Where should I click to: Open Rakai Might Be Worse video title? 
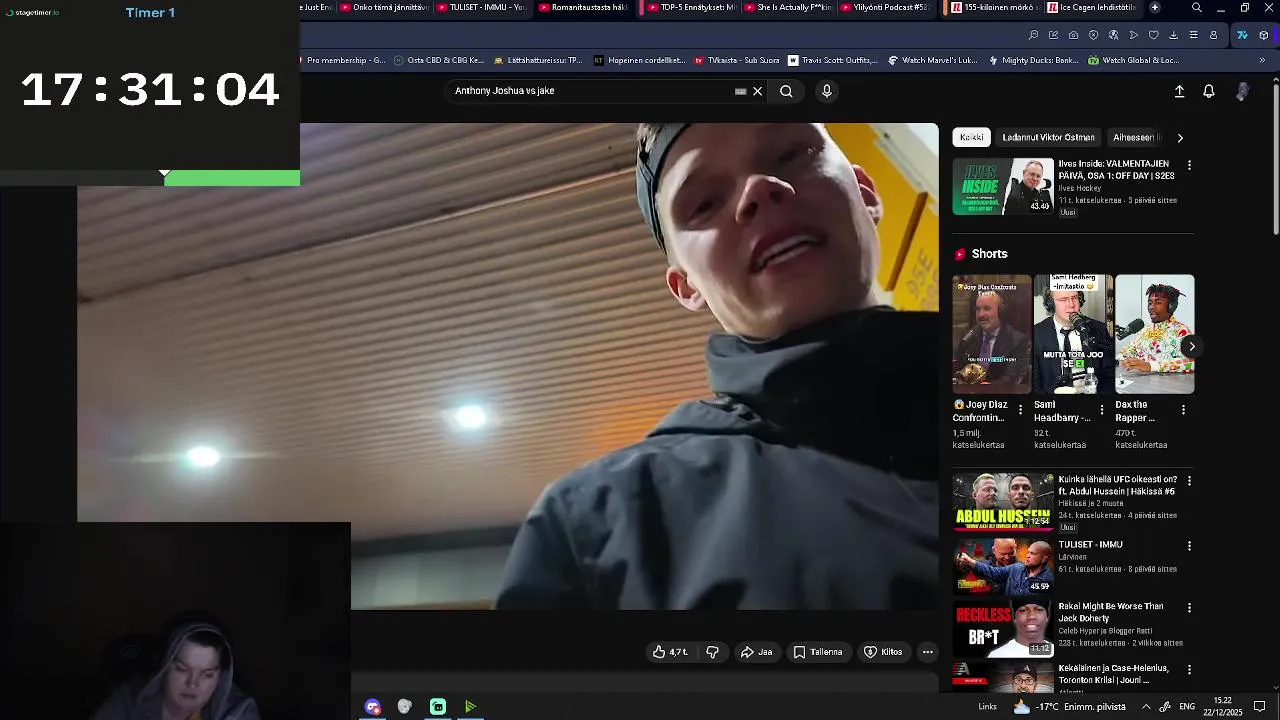point(1111,612)
